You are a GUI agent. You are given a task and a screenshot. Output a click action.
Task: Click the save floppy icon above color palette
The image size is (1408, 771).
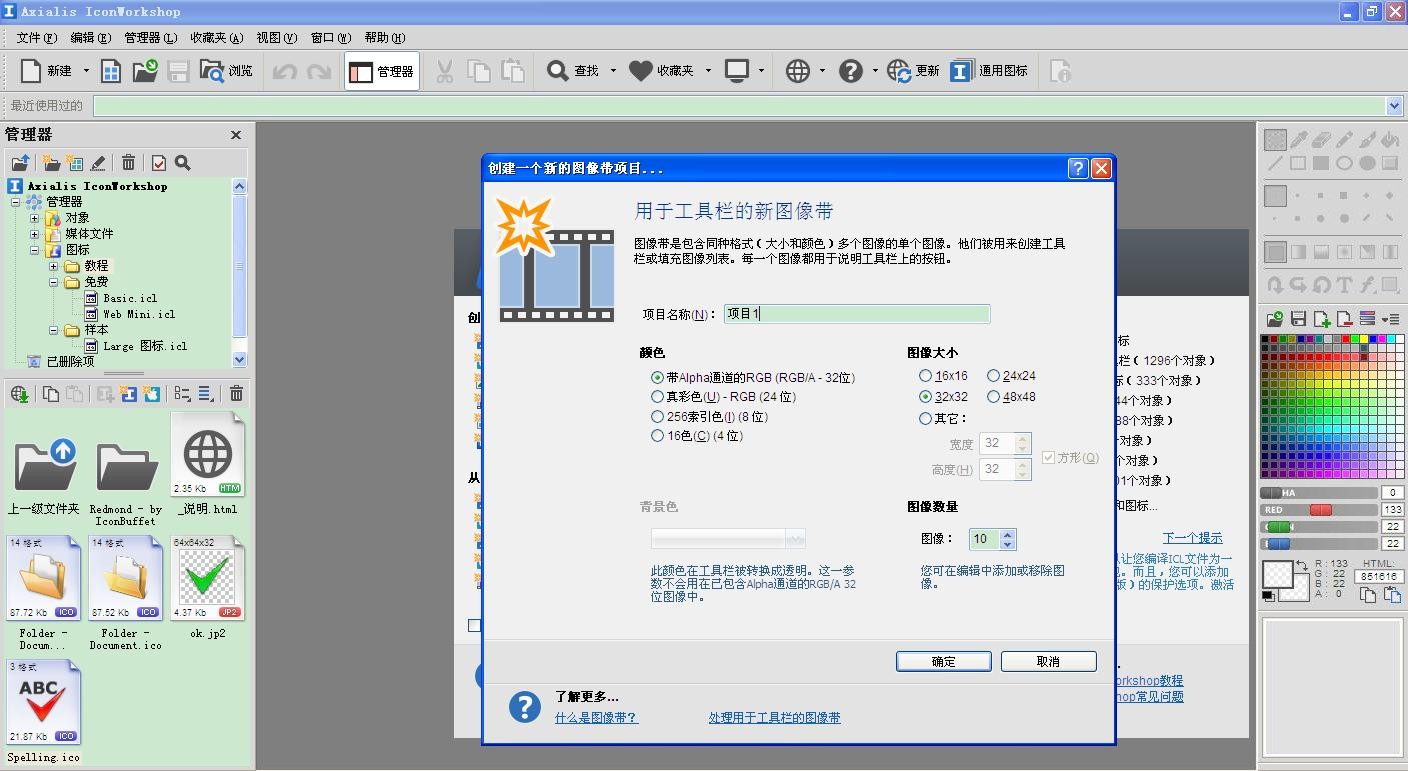coord(1298,319)
